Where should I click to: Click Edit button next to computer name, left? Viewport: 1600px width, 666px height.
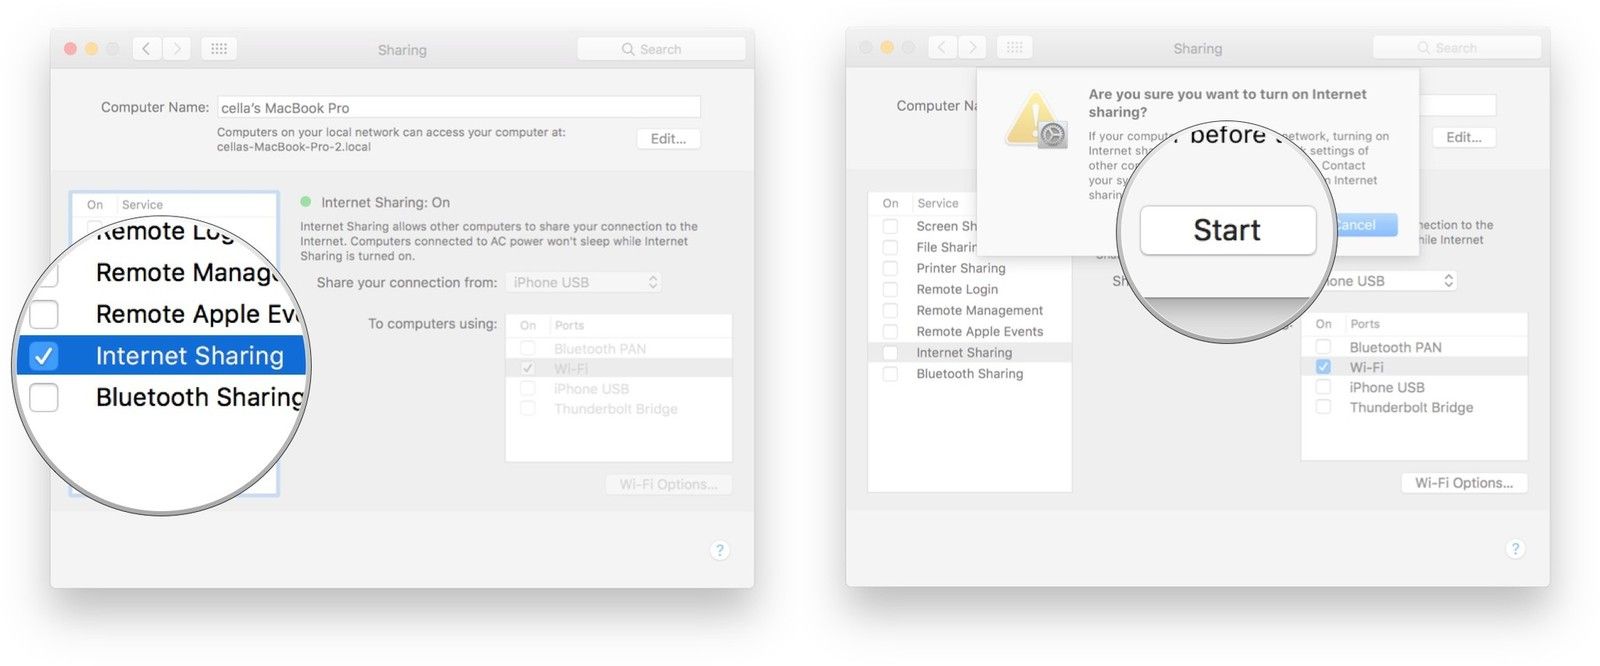click(668, 139)
